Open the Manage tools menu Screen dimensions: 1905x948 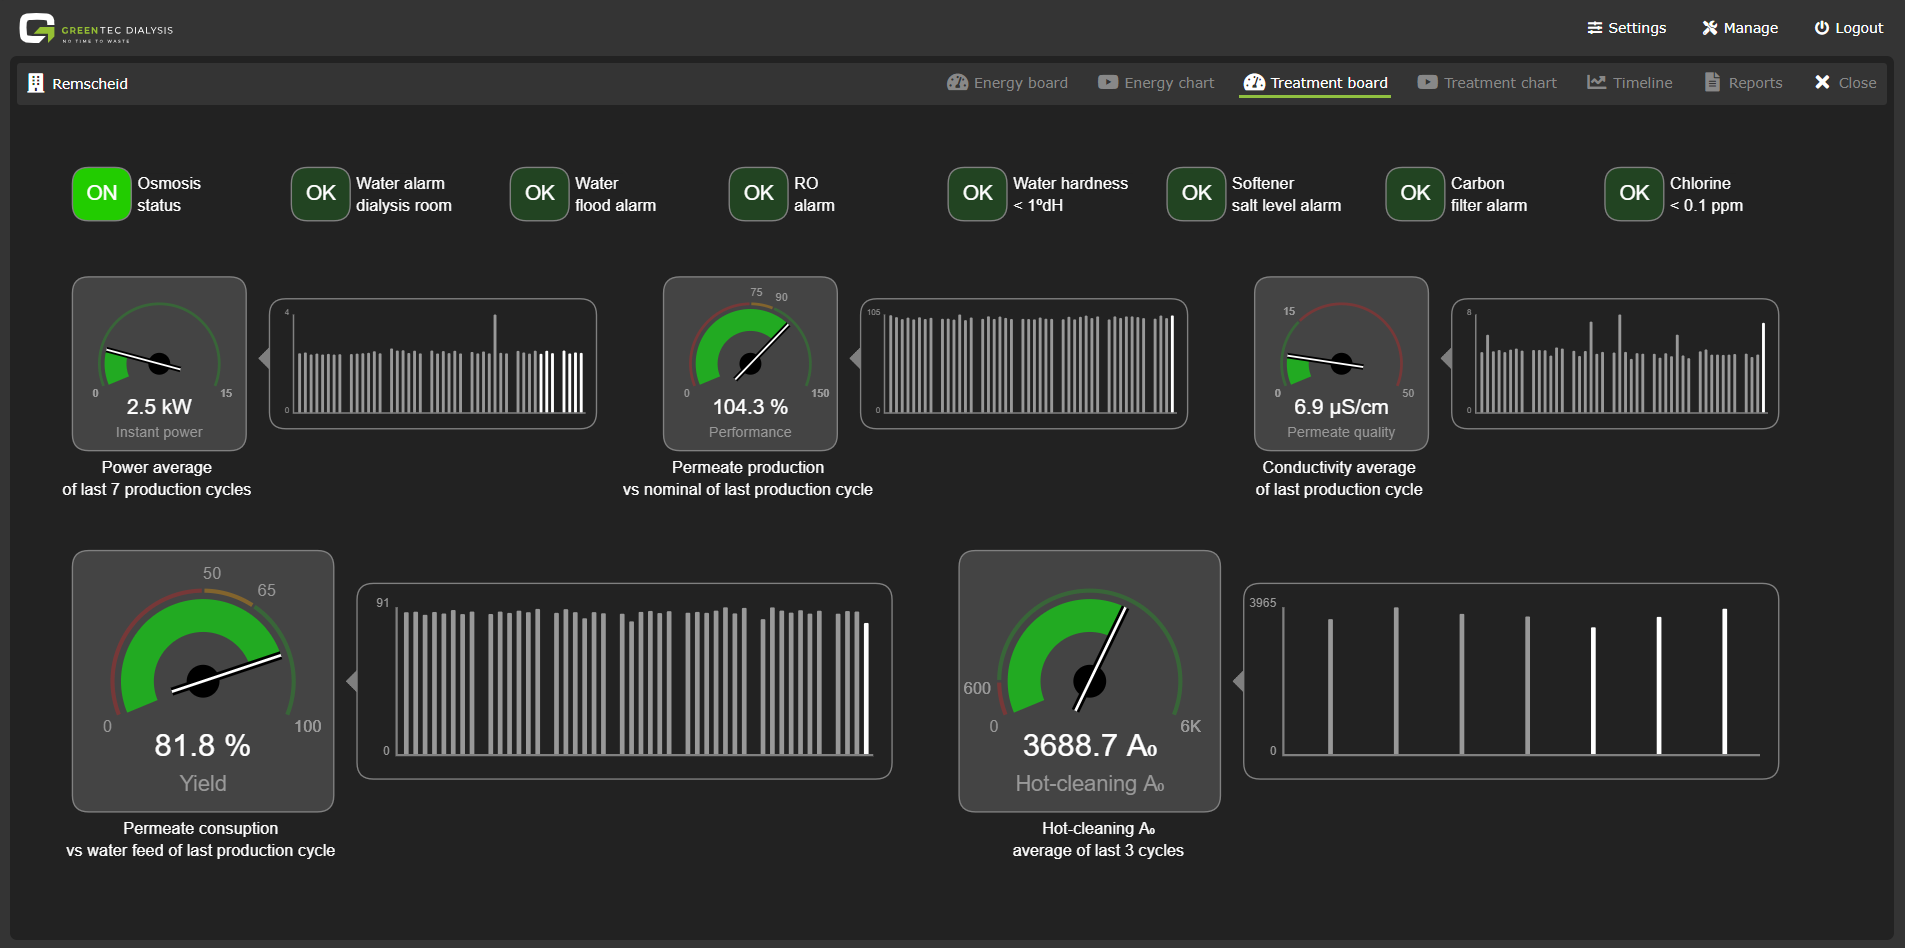click(1739, 28)
